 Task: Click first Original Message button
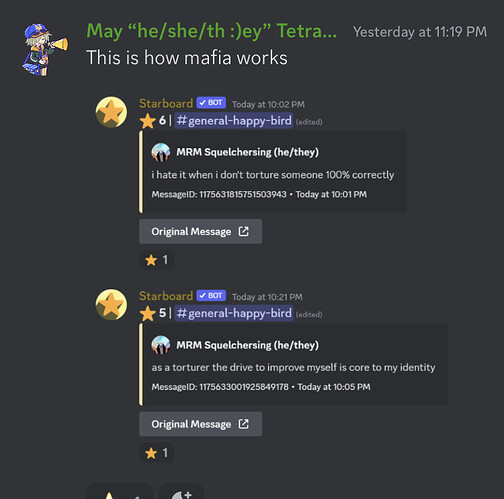point(201,231)
